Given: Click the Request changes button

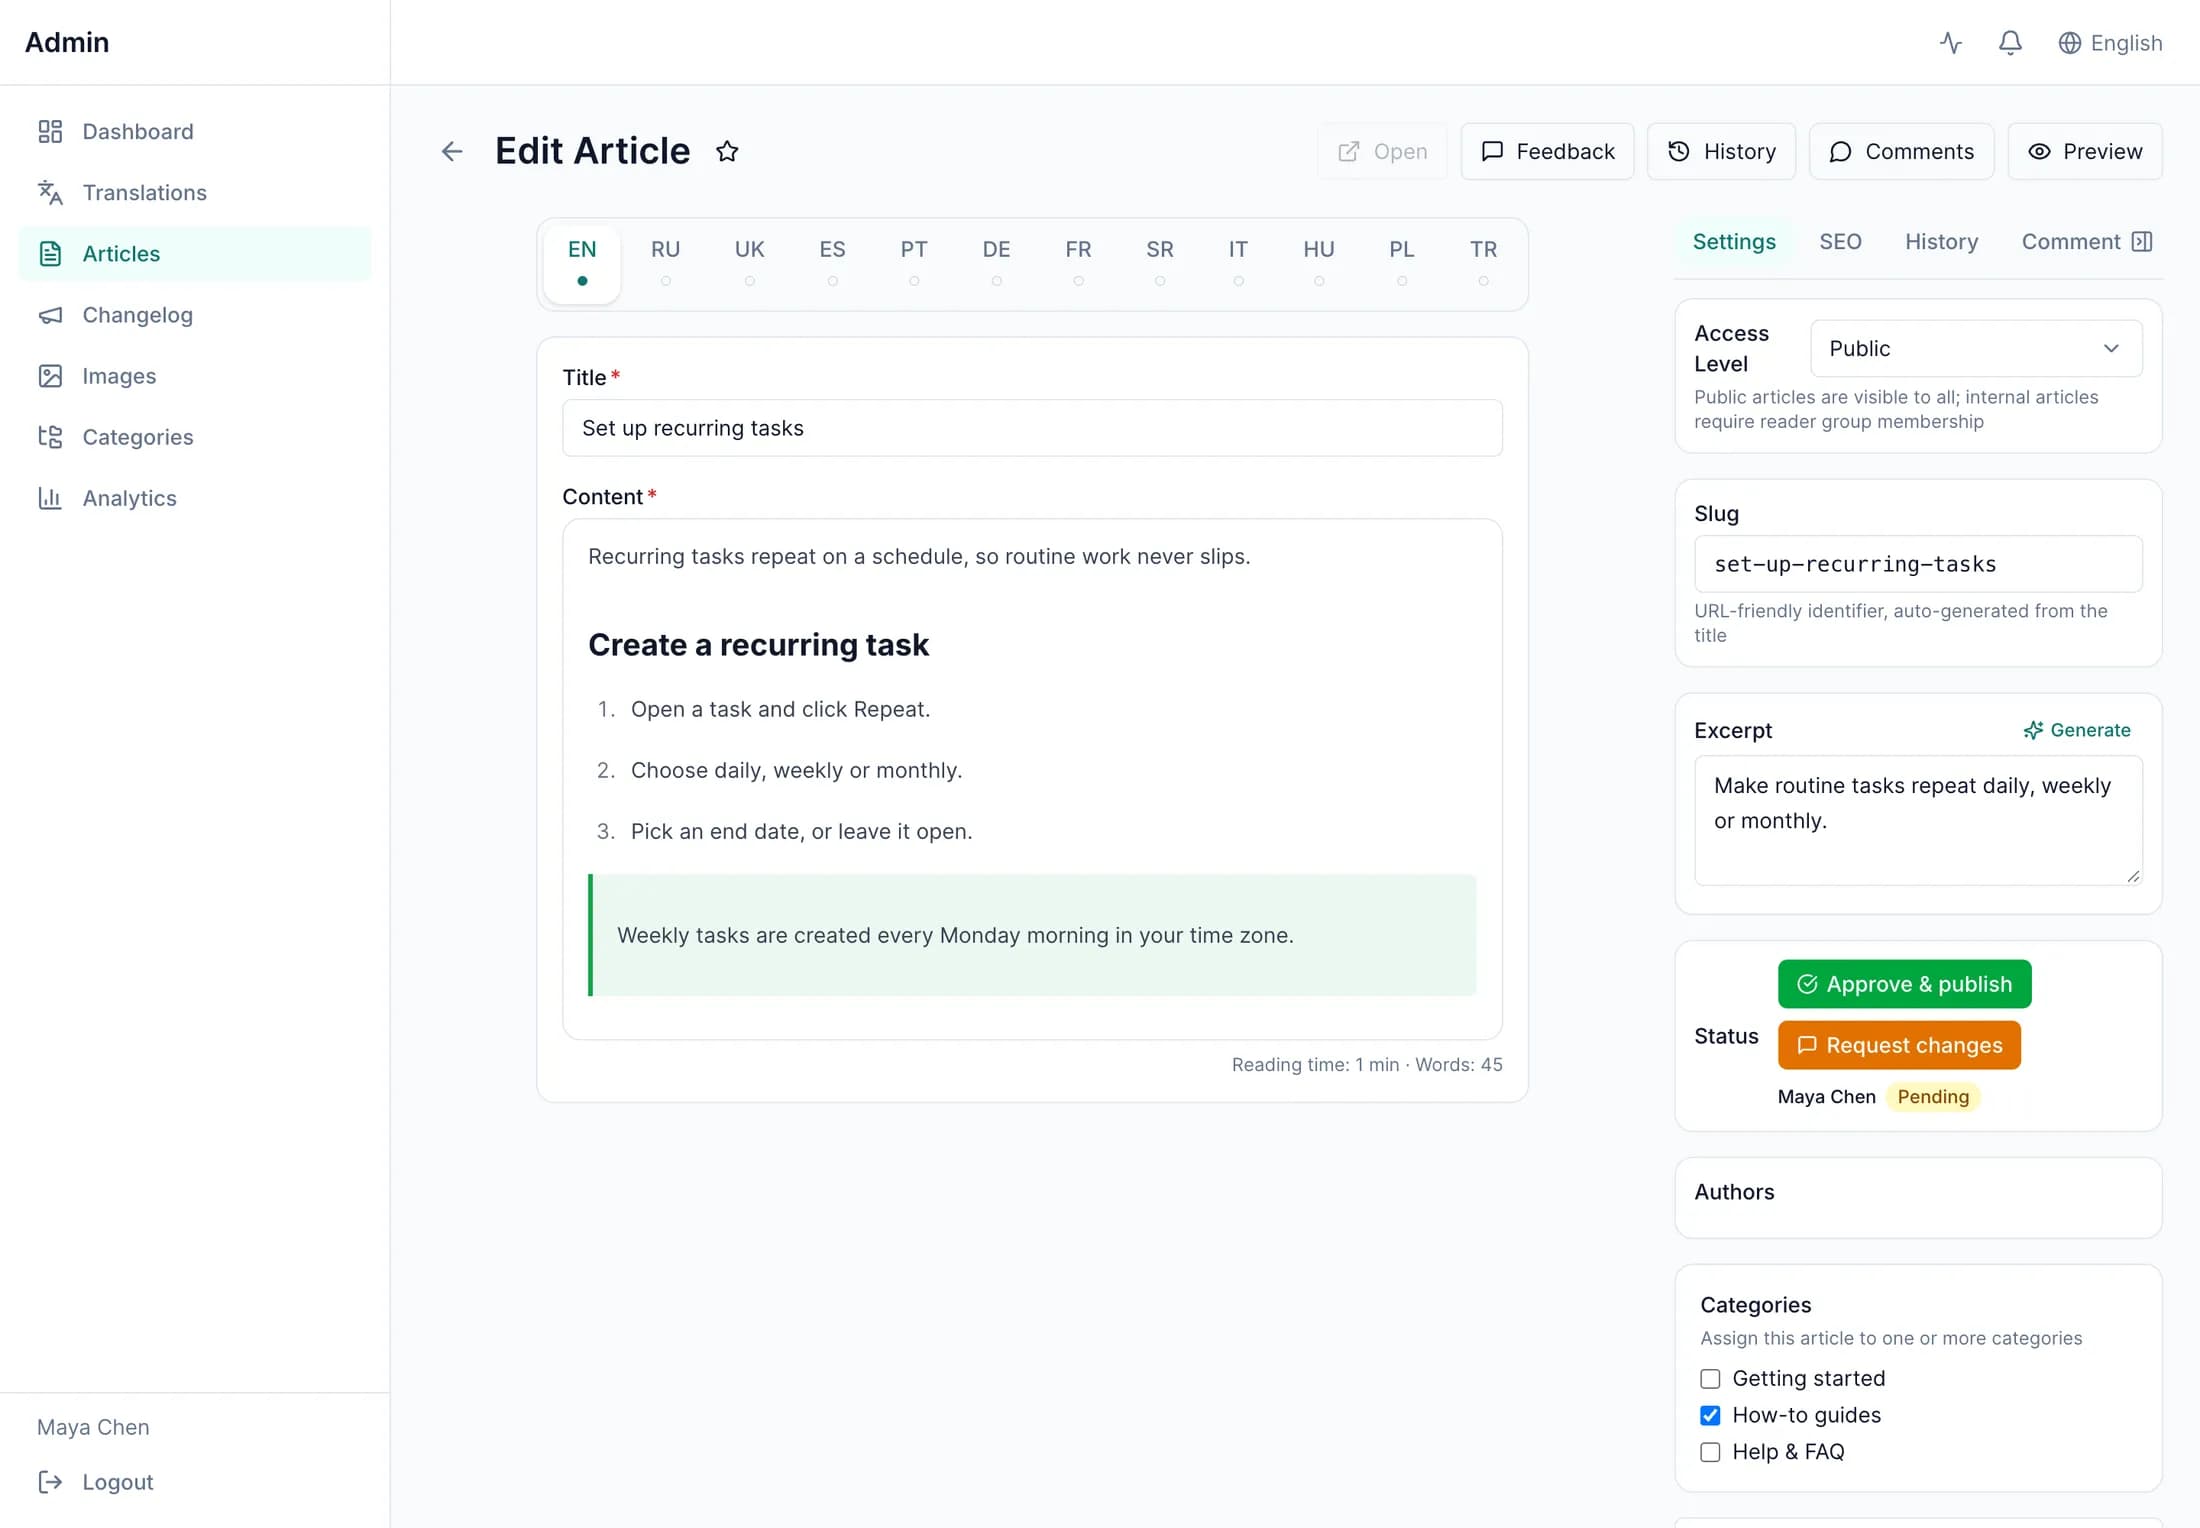Looking at the screenshot, I should [x=1899, y=1045].
